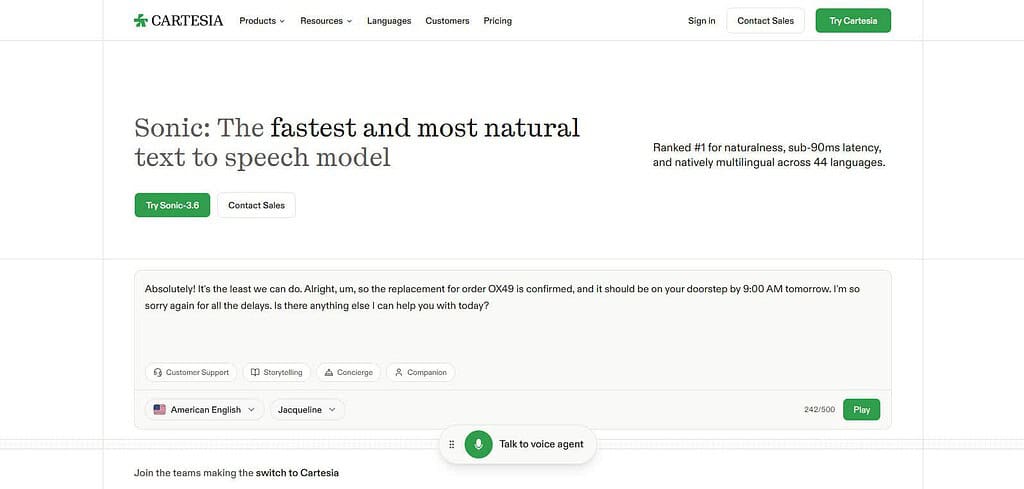Go to the Languages page
Screen dimensions: 1024x489
[x=389, y=21]
